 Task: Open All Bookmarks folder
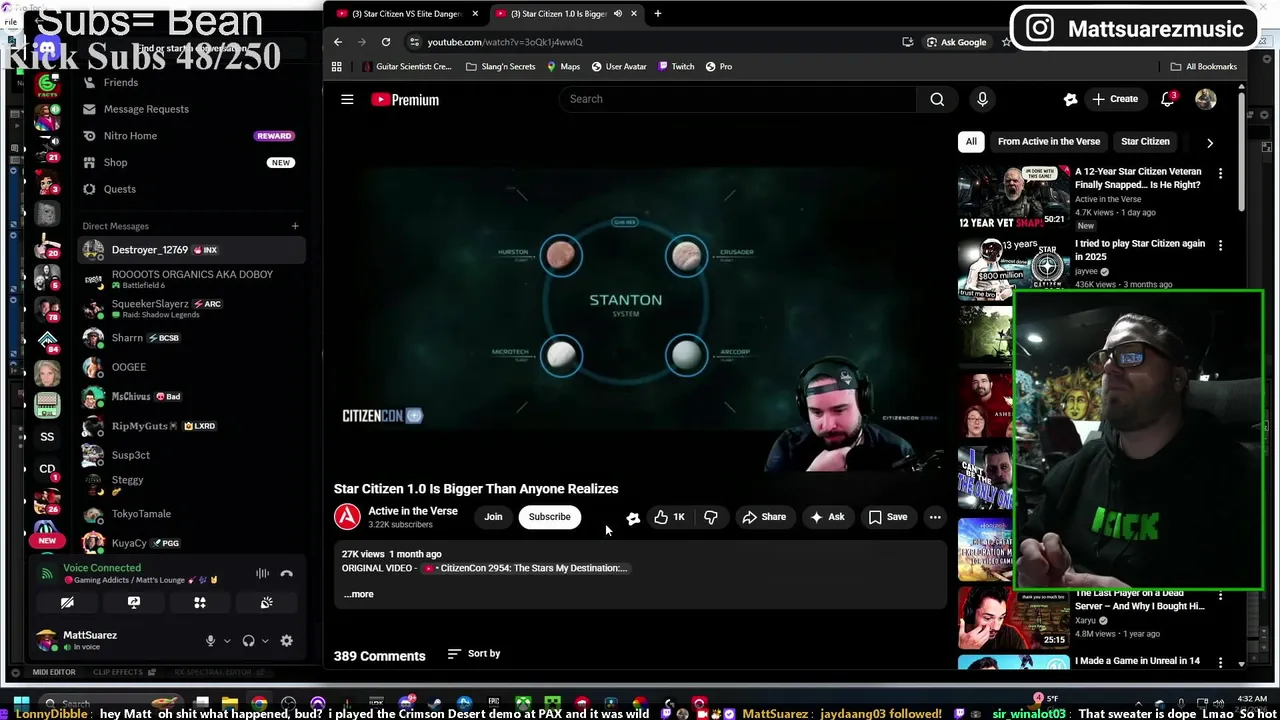click(x=1204, y=67)
